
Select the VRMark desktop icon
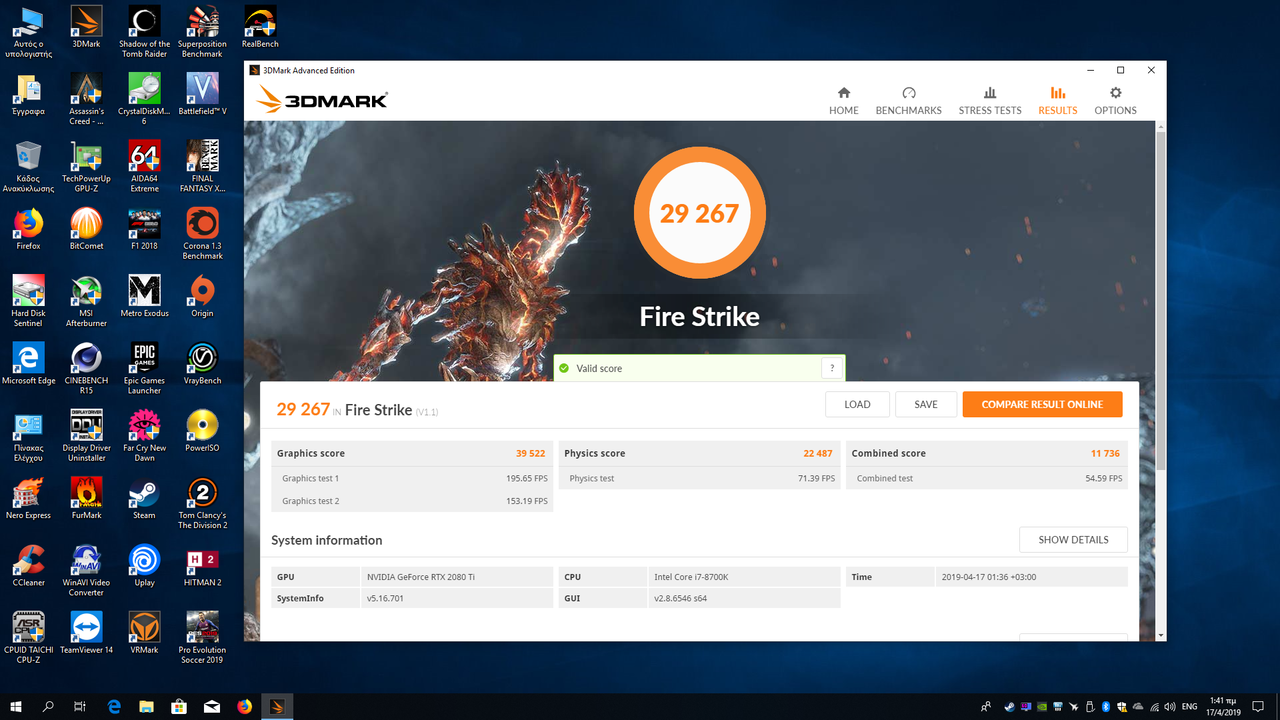[144, 634]
